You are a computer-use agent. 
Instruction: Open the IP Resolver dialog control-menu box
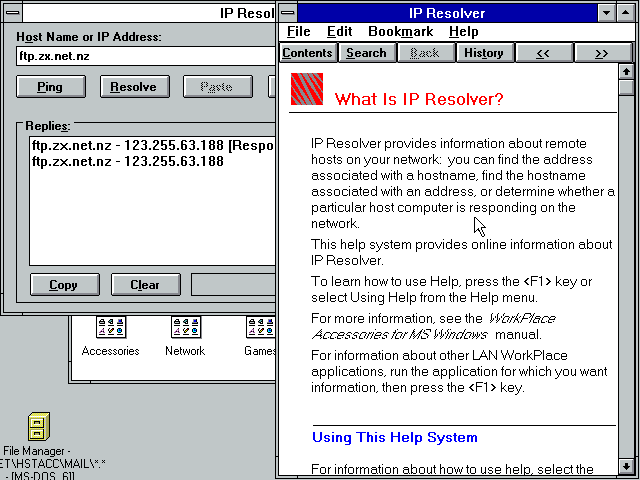[x=13, y=13]
